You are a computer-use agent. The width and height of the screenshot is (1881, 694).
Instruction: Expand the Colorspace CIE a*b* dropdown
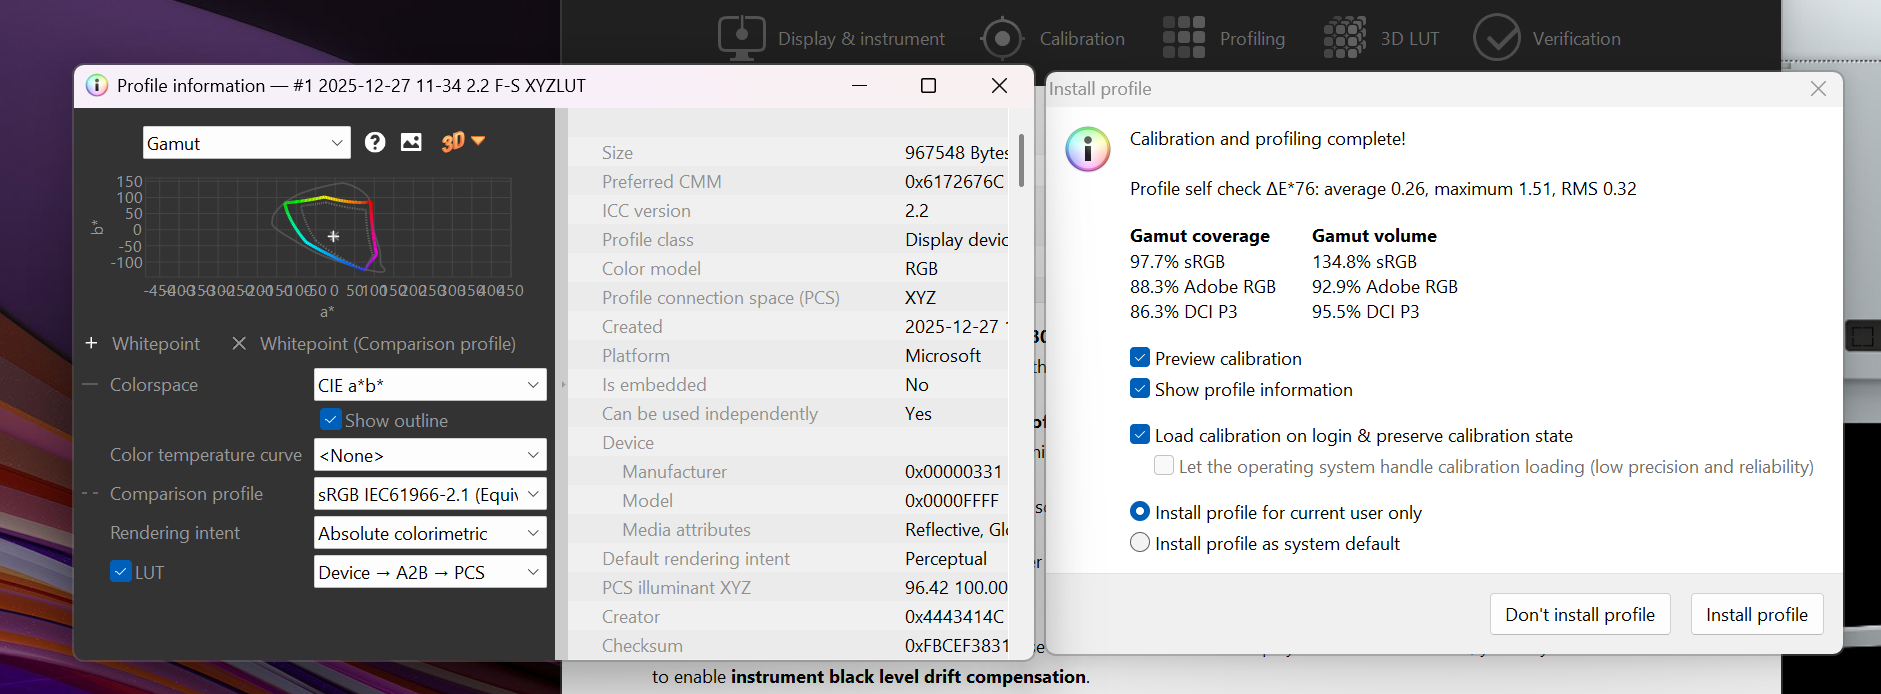coord(430,385)
